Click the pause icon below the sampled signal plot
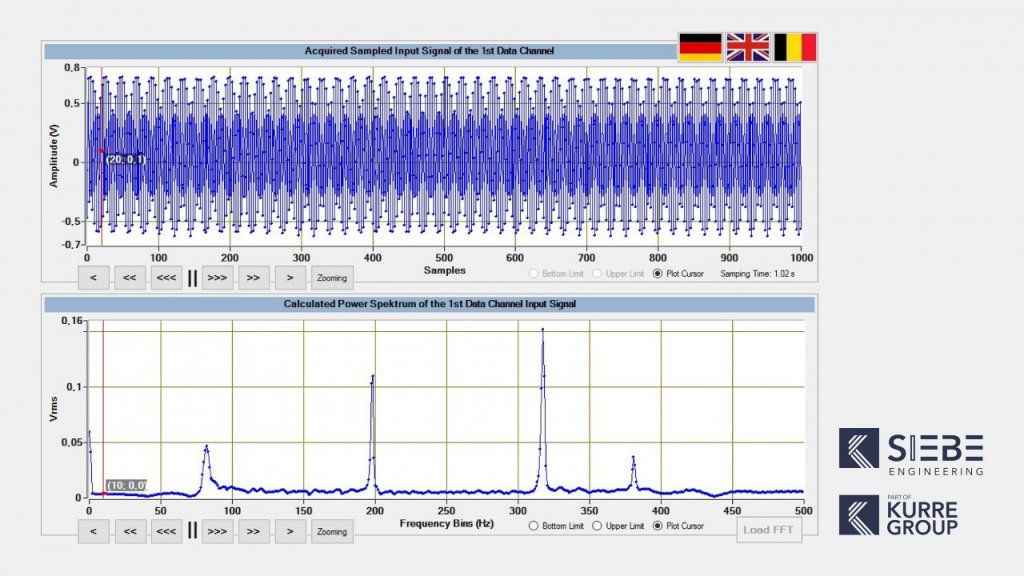1024x576 pixels. 190,277
